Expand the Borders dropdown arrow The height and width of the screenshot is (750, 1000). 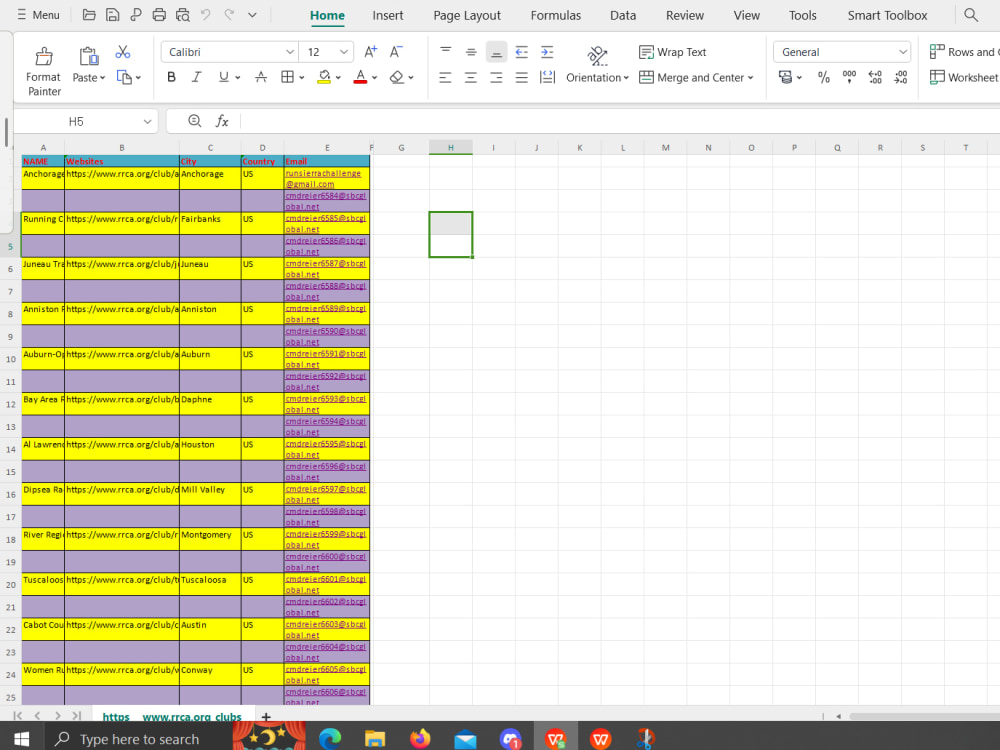tap(302, 78)
